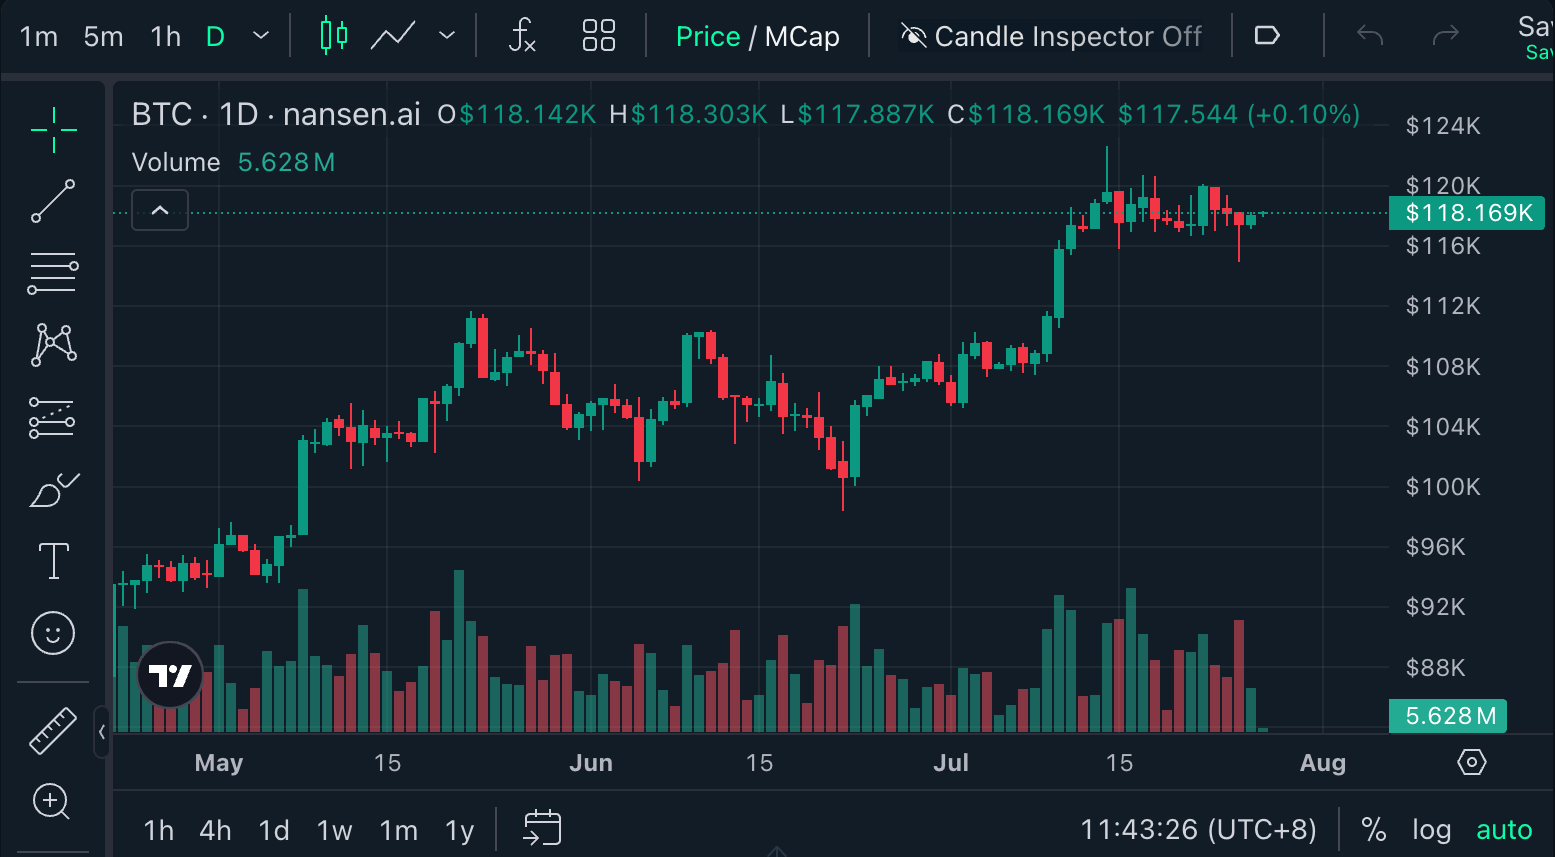The height and width of the screenshot is (857, 1555).
Task: Enable percentage scale mode
Action: tap(1373, 829)
